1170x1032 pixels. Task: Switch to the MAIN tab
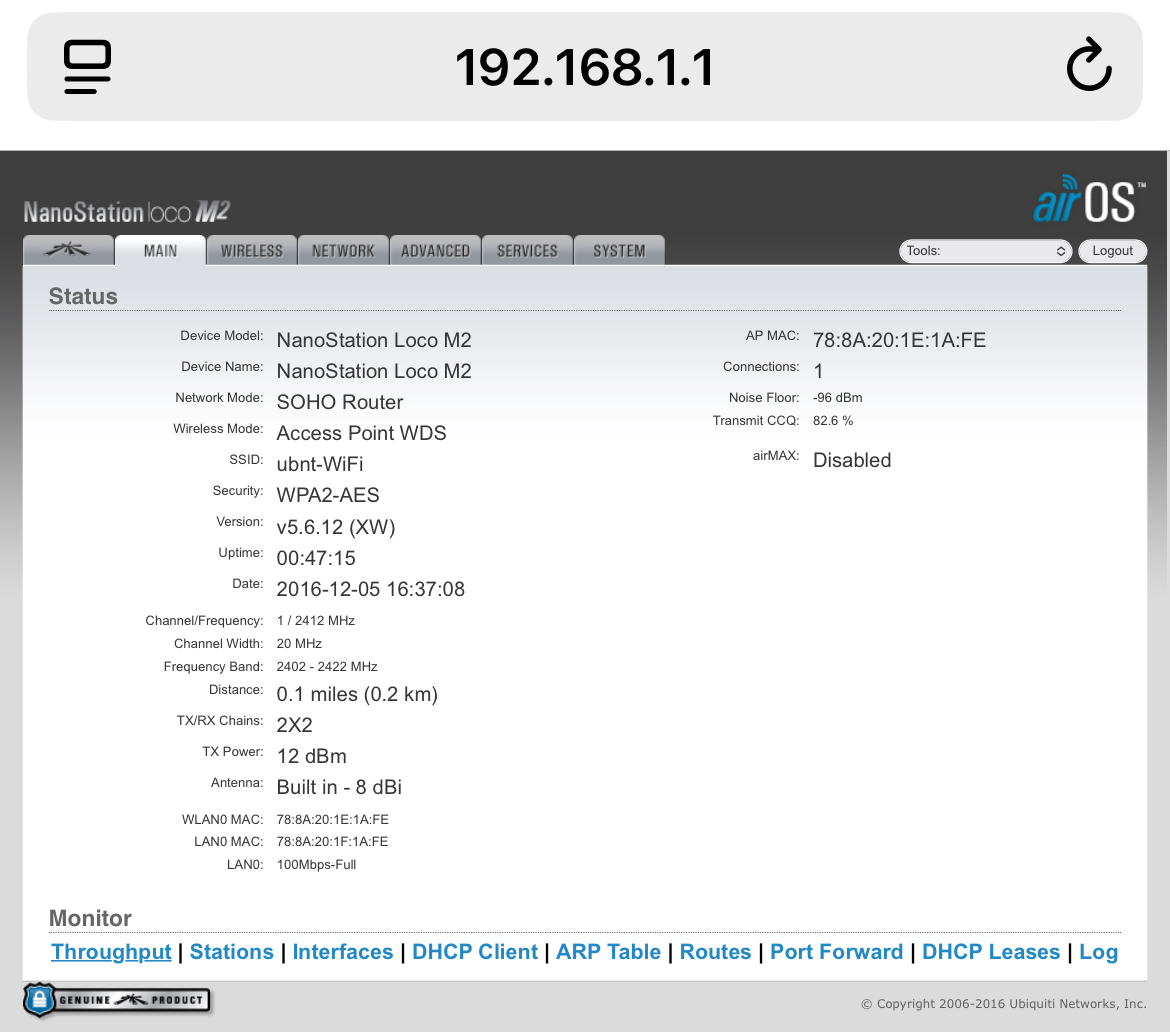pos(160,251)
